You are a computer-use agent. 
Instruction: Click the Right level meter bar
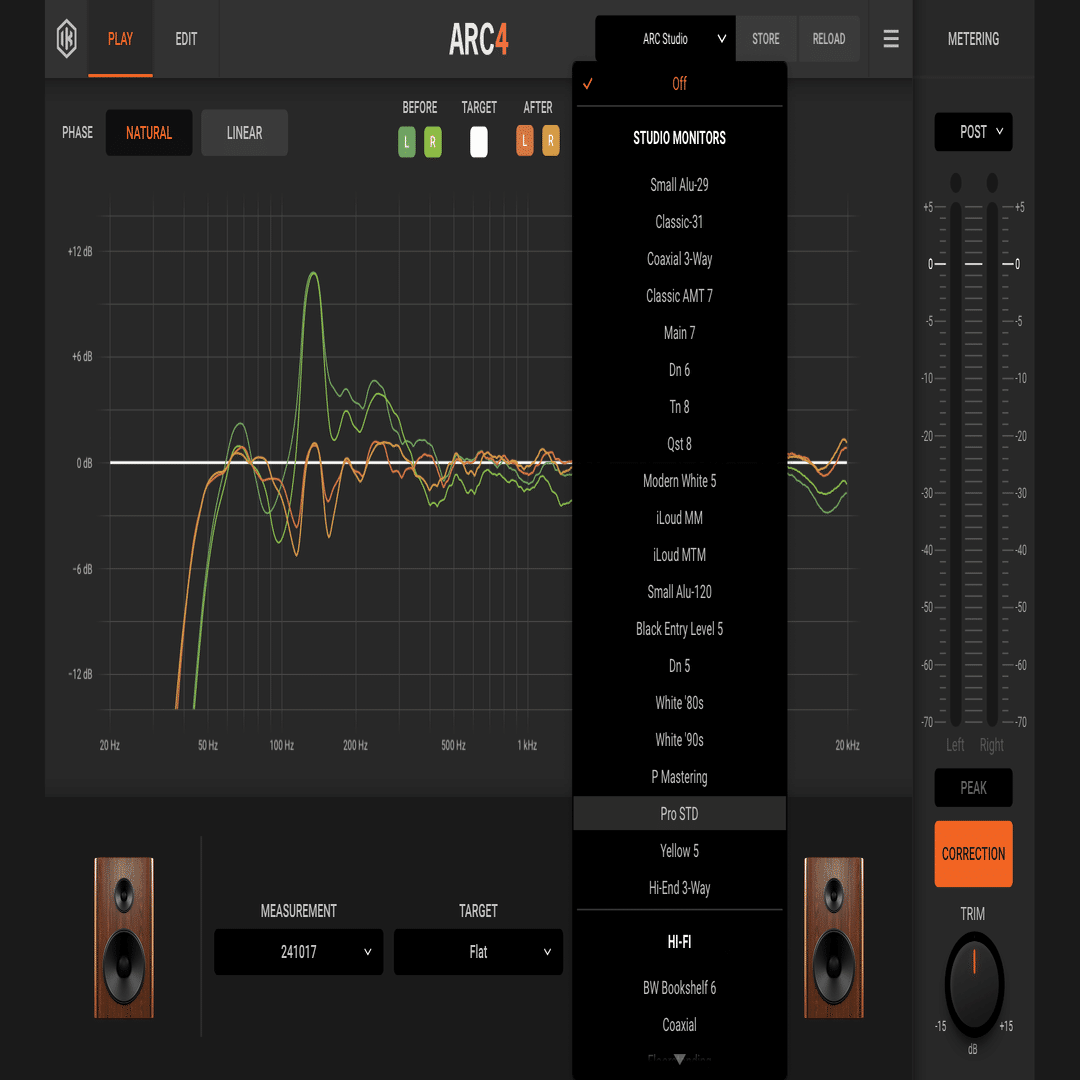(992, 464)
